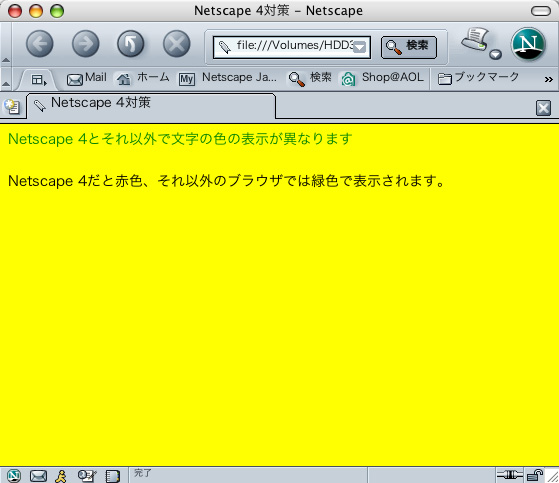
Task: Open Mail from the status bar envelope icon
Action: [38, 476]
